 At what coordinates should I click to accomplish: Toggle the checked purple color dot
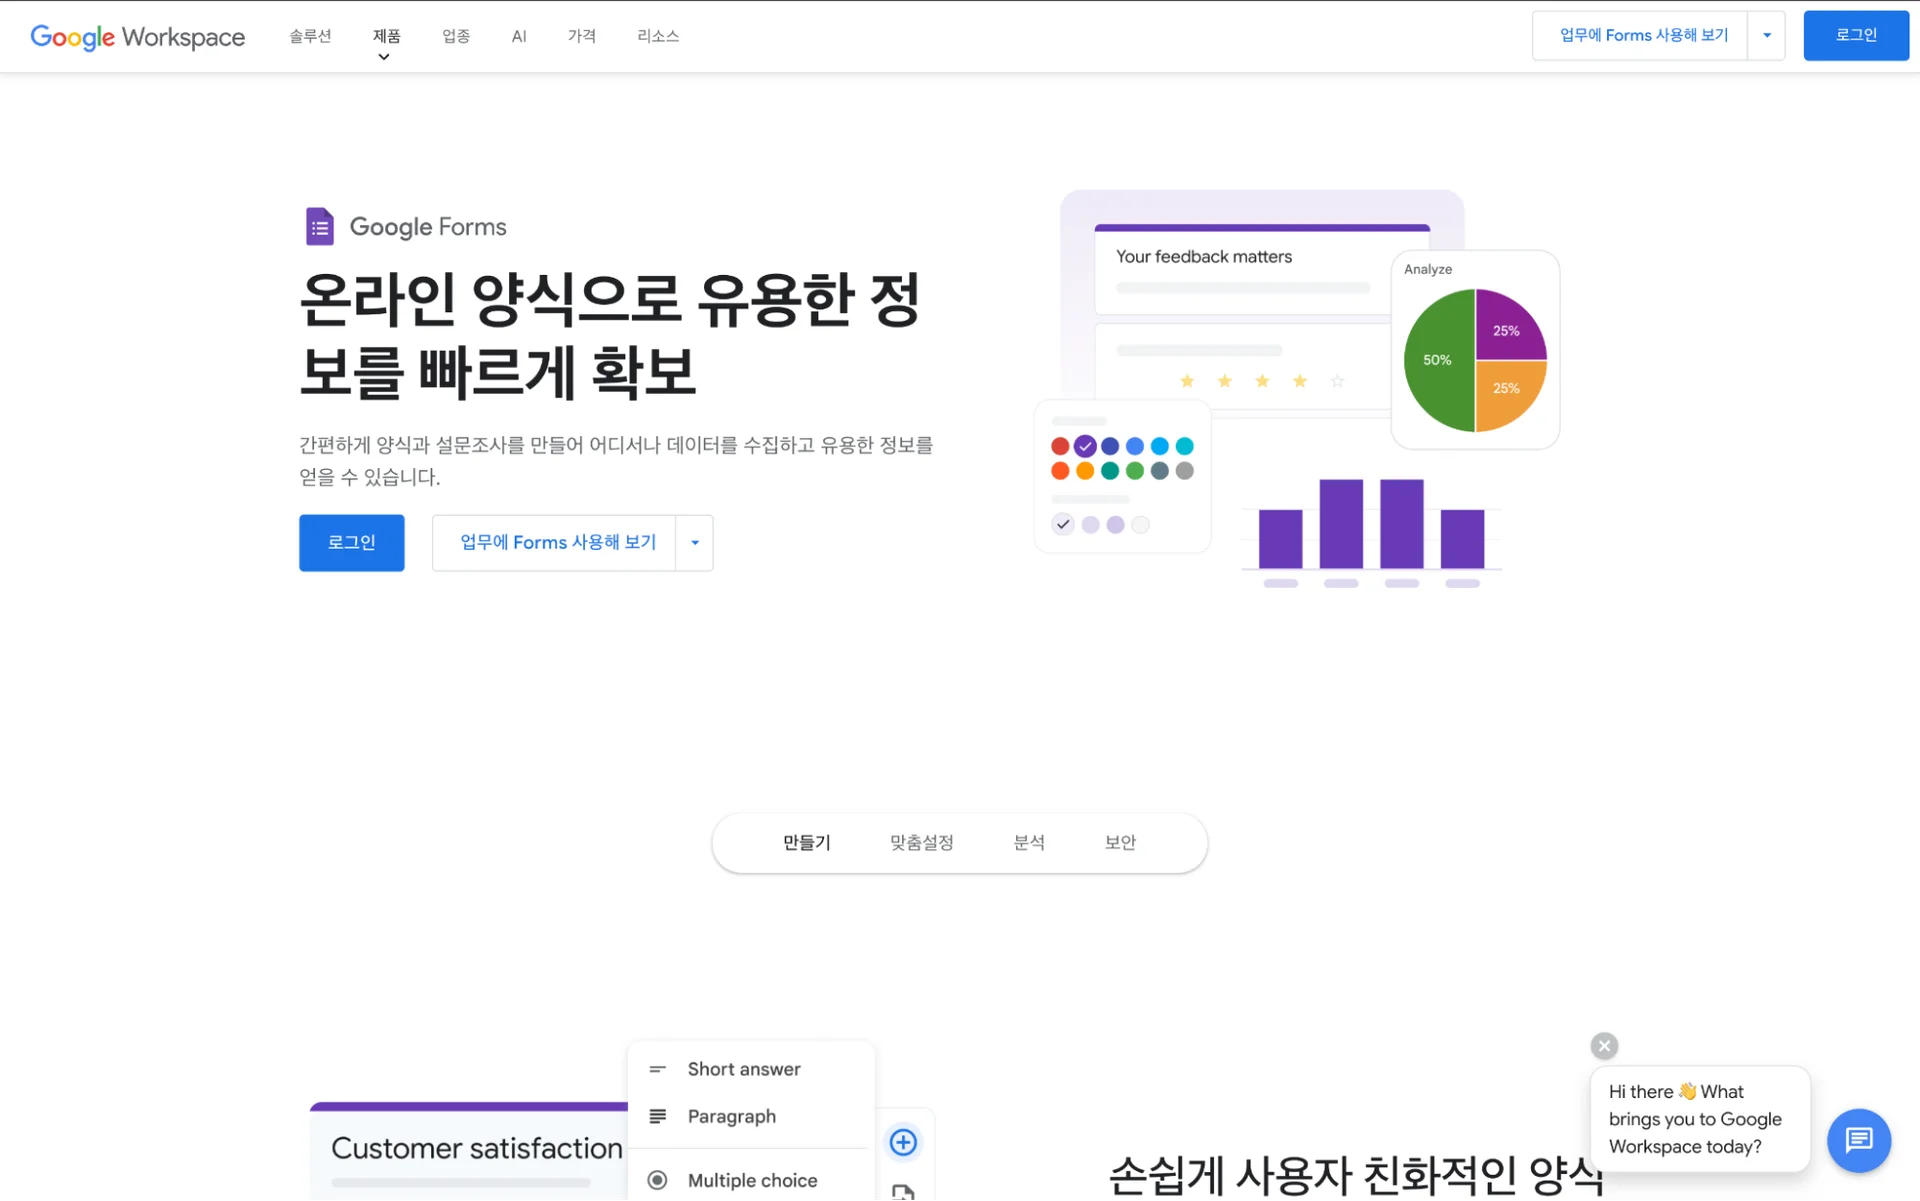point(1085,447)
